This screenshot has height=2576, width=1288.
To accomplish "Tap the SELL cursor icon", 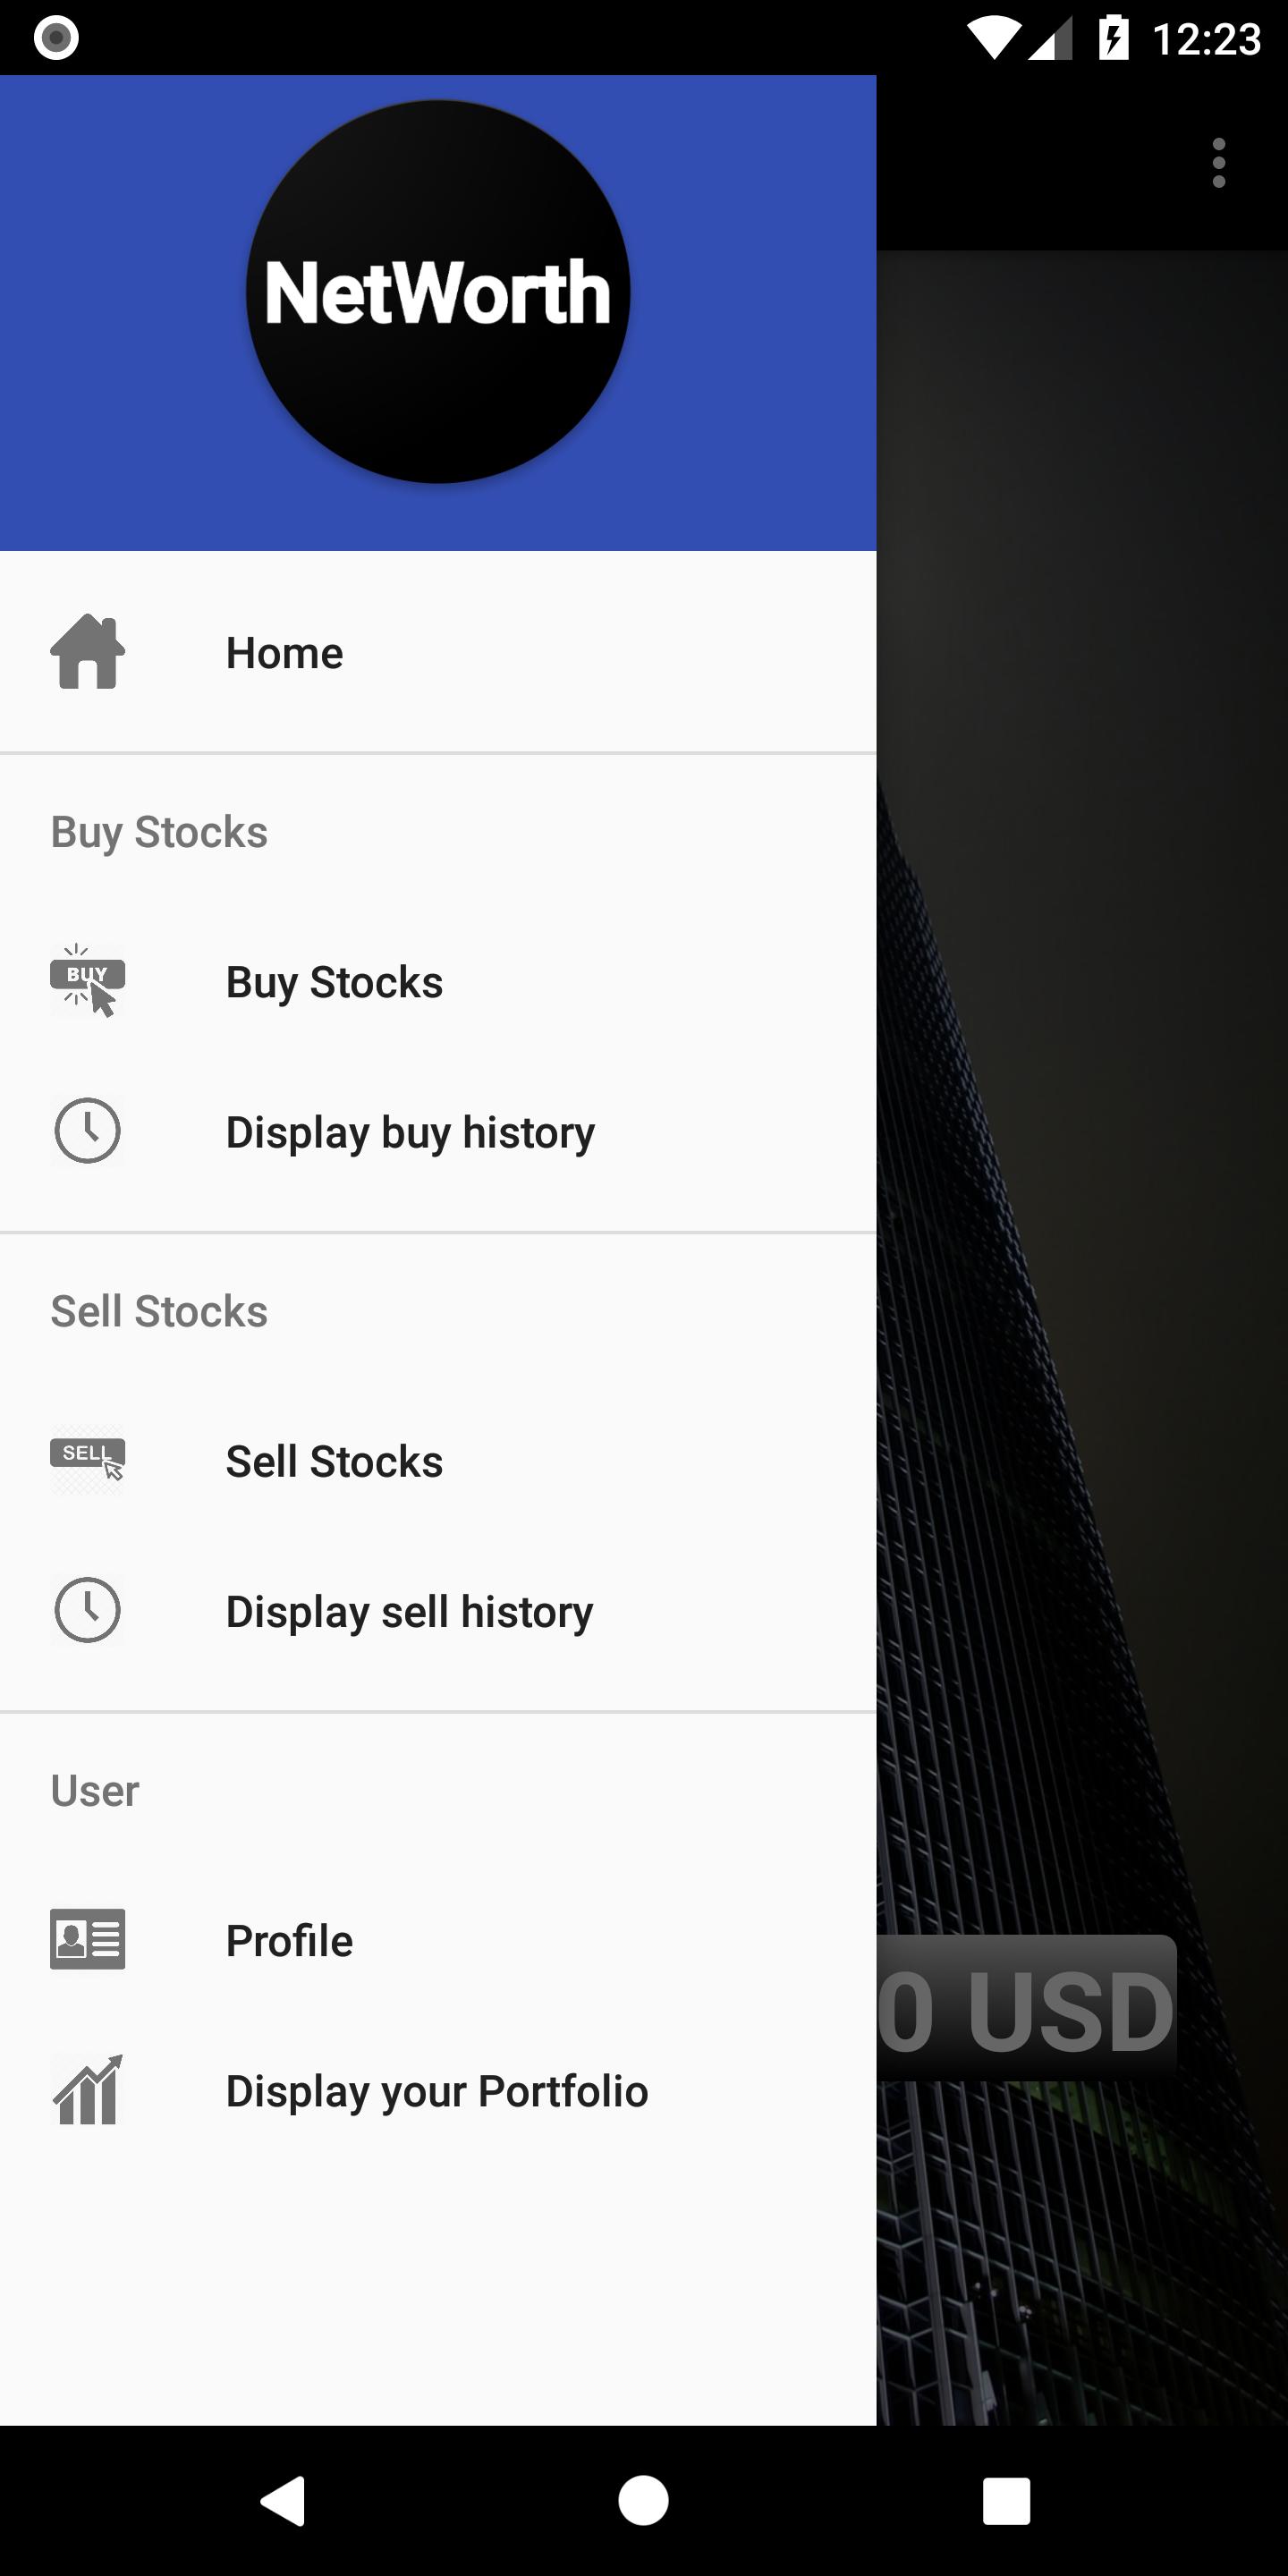I will (x=88, y=1460).
